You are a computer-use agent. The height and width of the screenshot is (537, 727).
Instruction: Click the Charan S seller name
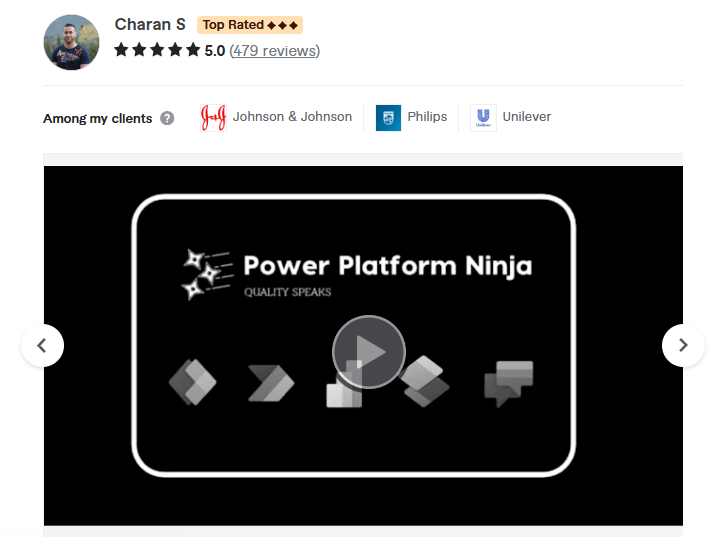tap(150, 25)
